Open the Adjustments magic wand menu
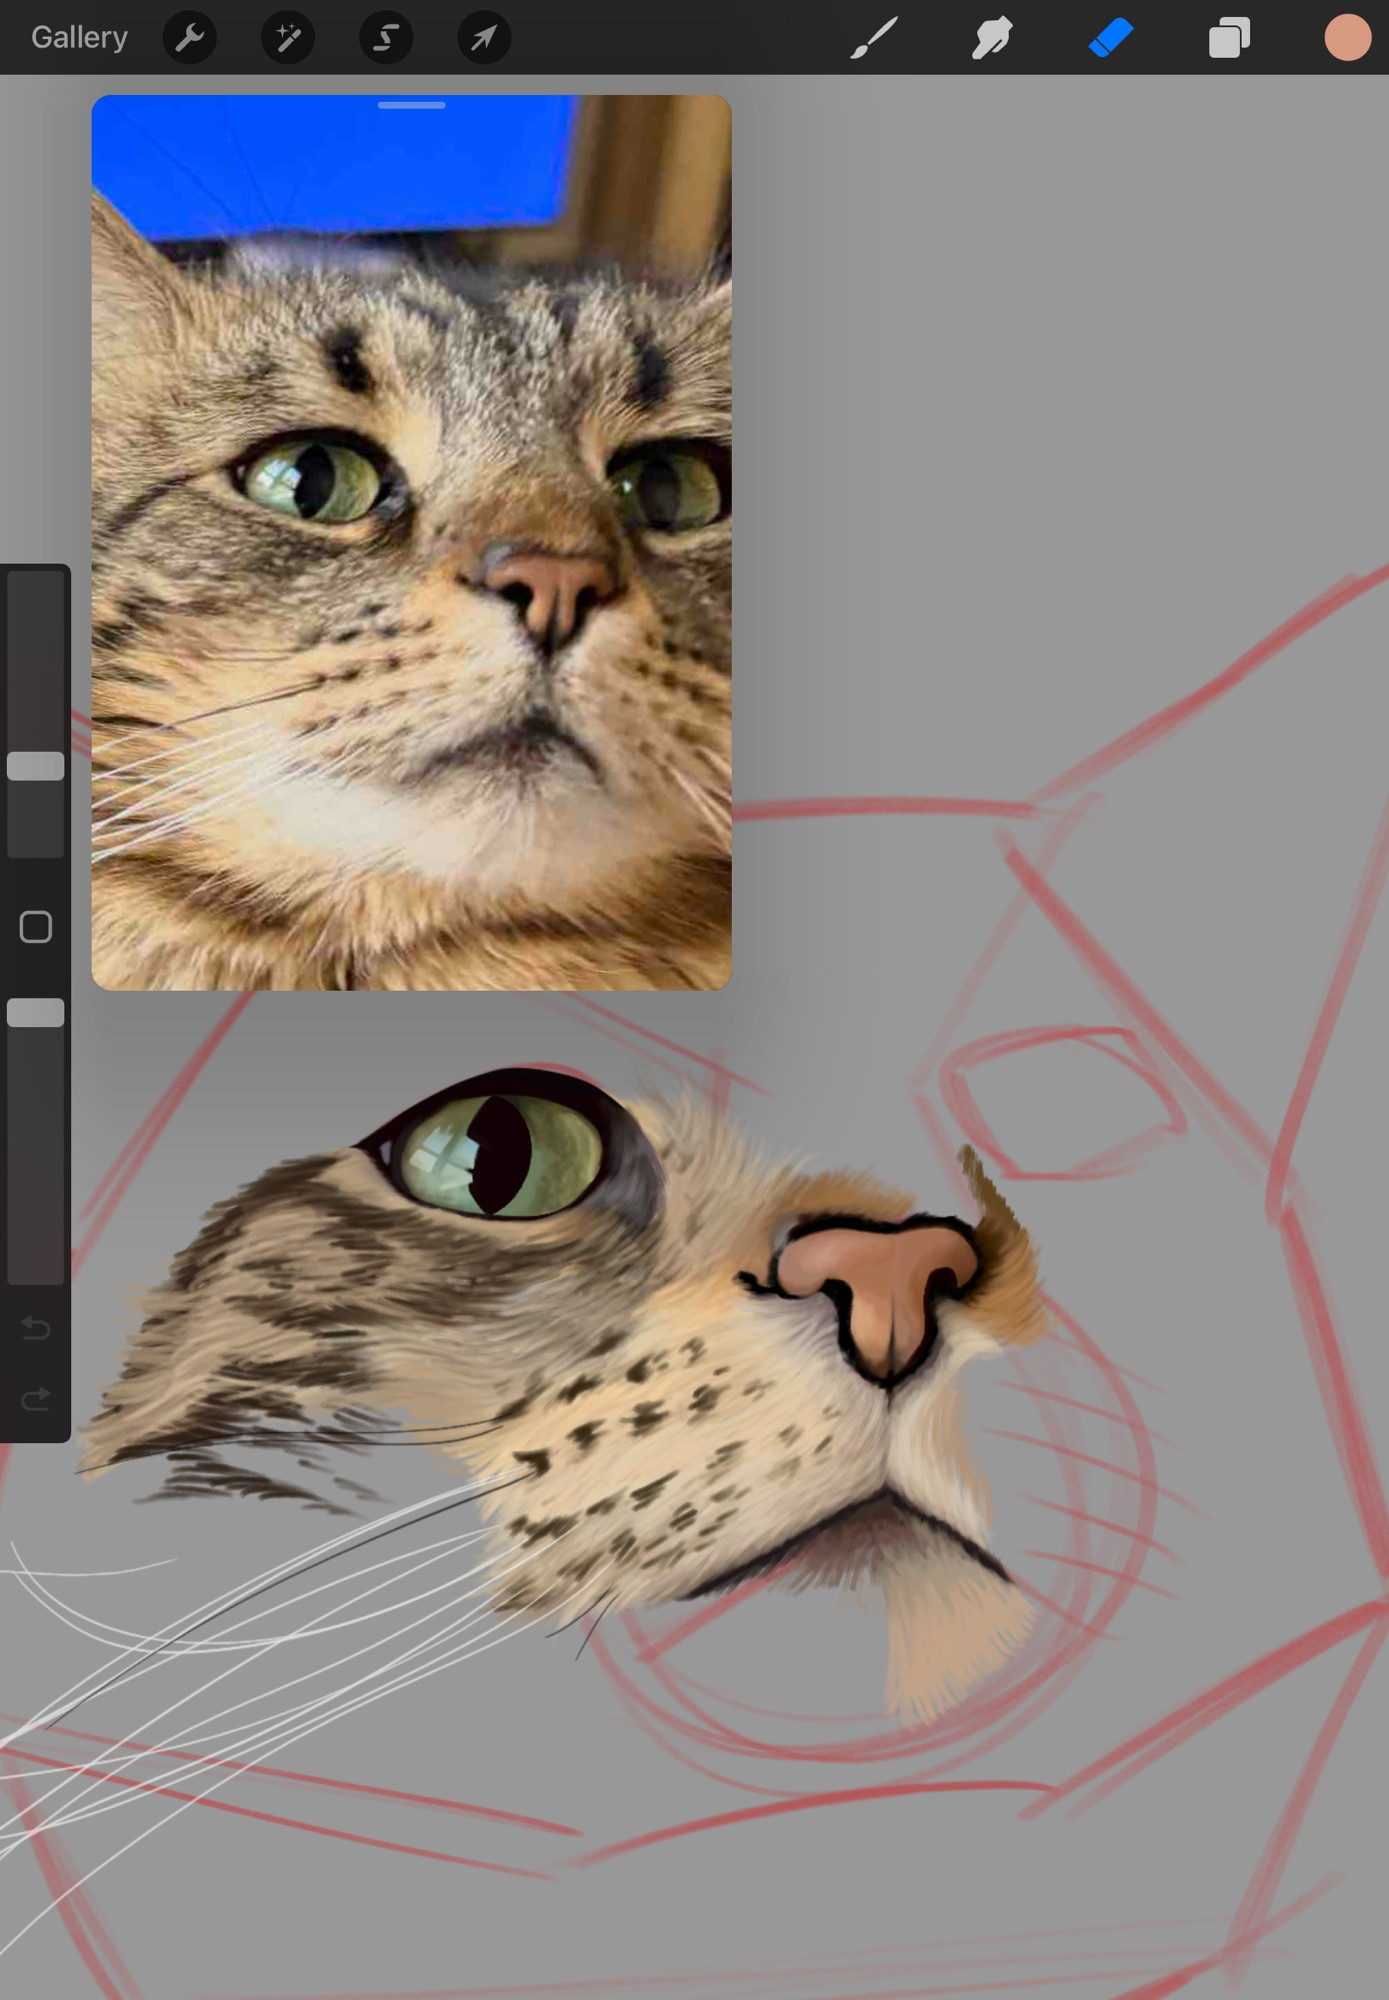 [x=288, y=38]
